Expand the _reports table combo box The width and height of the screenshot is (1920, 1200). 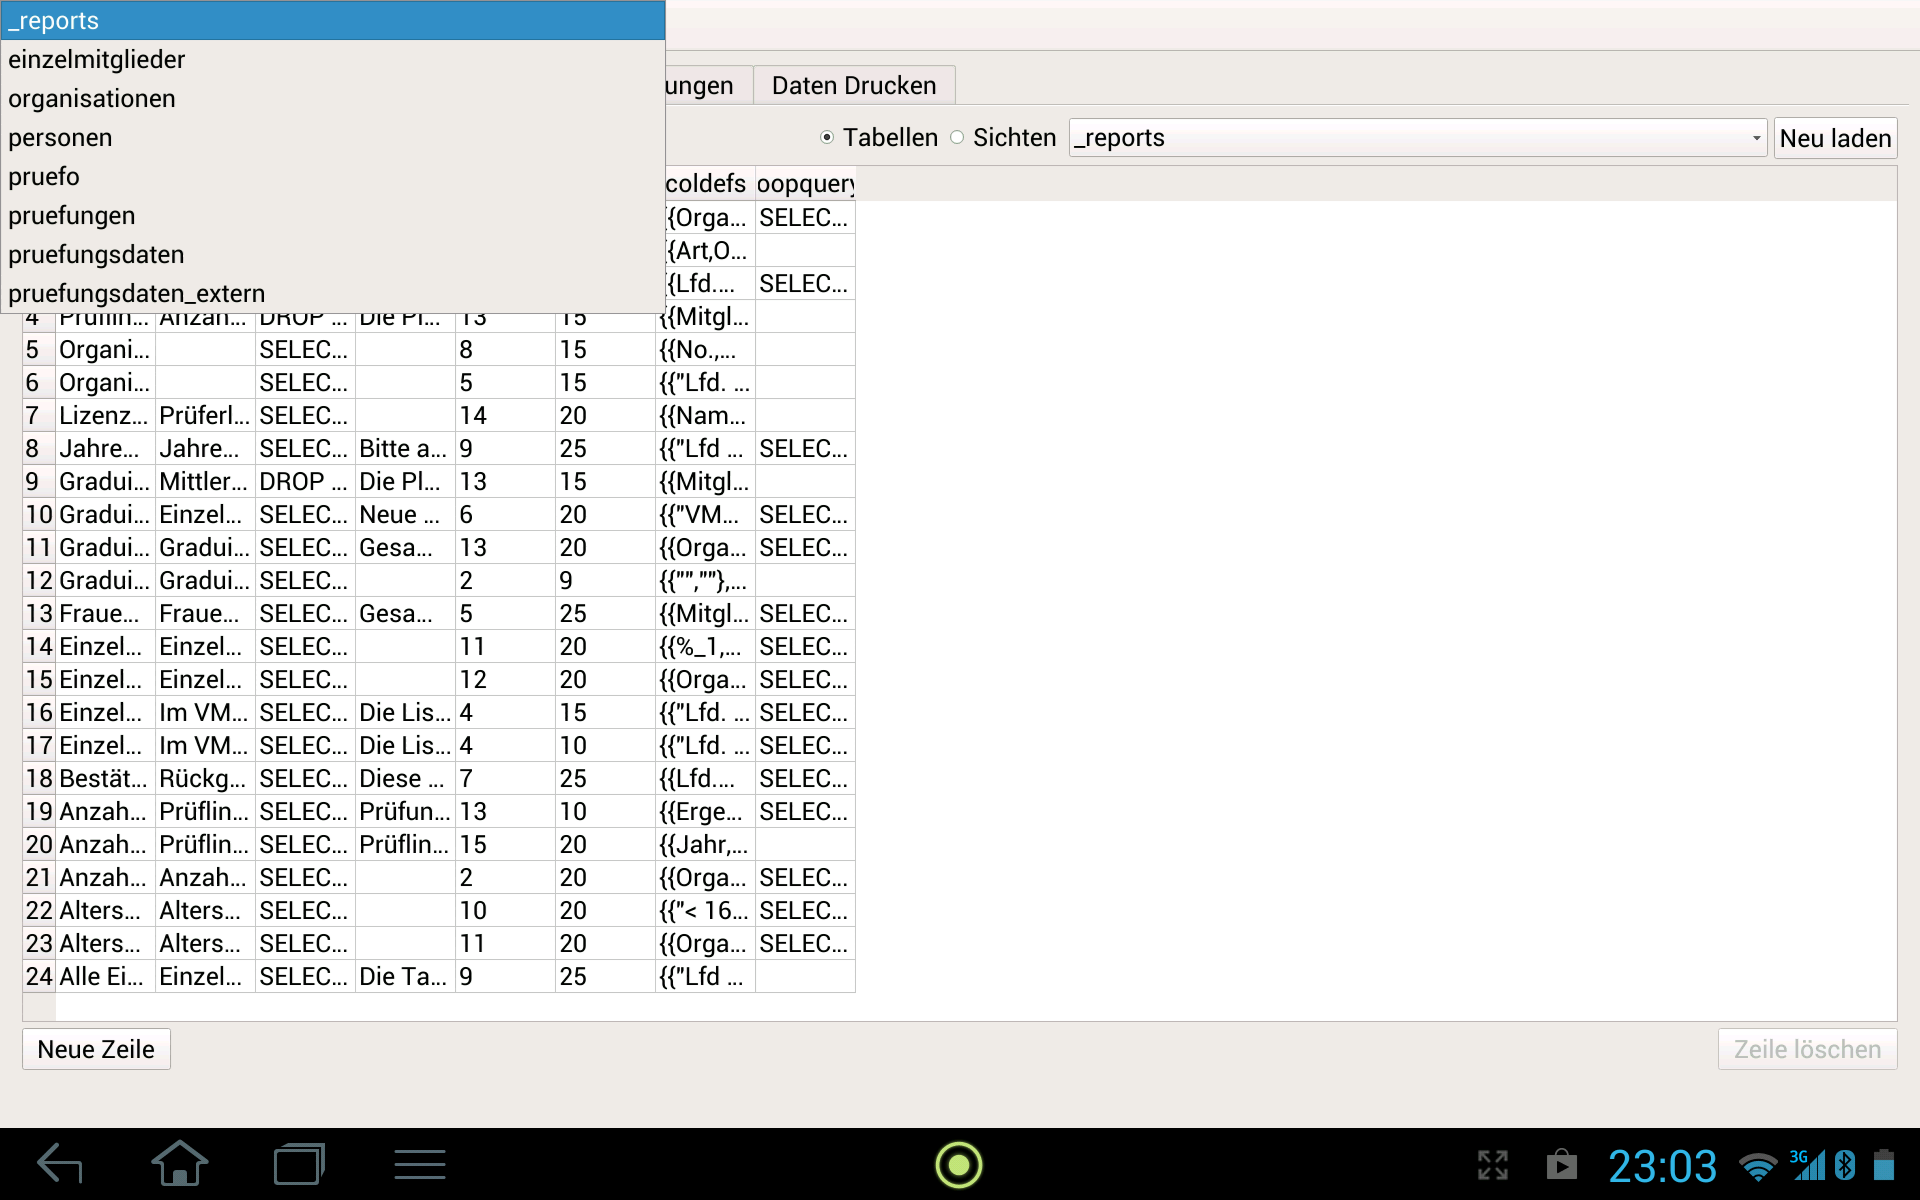coord(1417,138)
